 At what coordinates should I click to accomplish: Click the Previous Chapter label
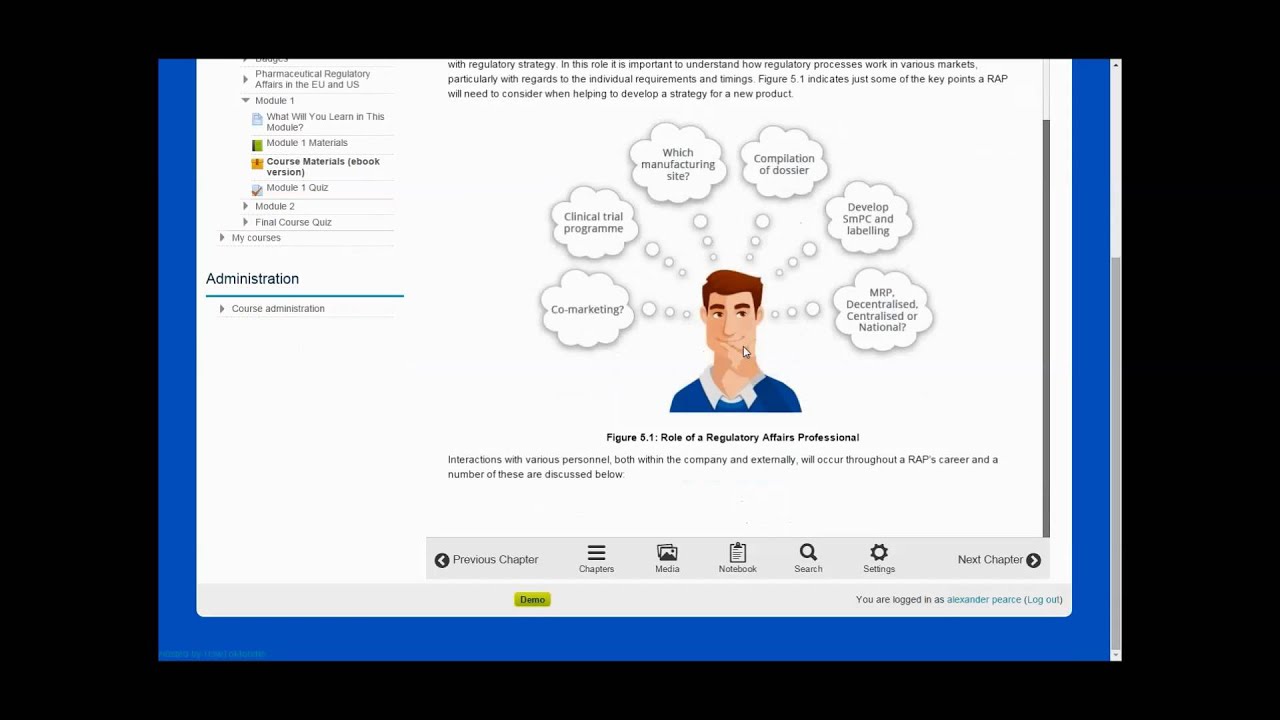[x=495, y=560]
